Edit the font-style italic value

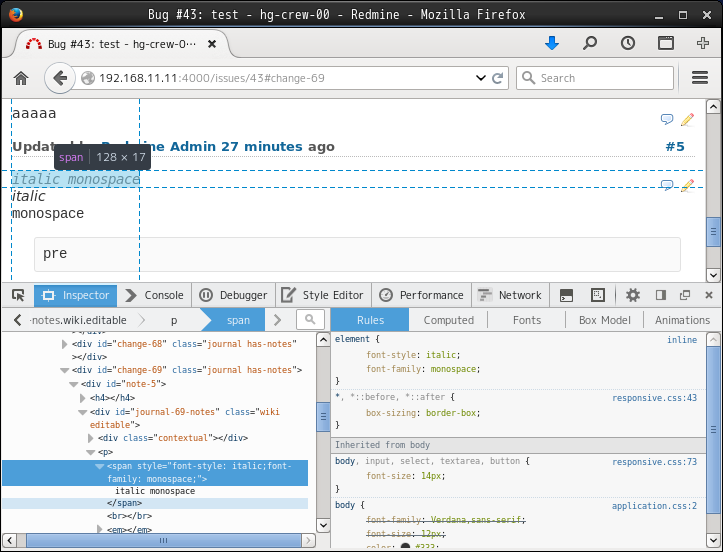[441, 355]
